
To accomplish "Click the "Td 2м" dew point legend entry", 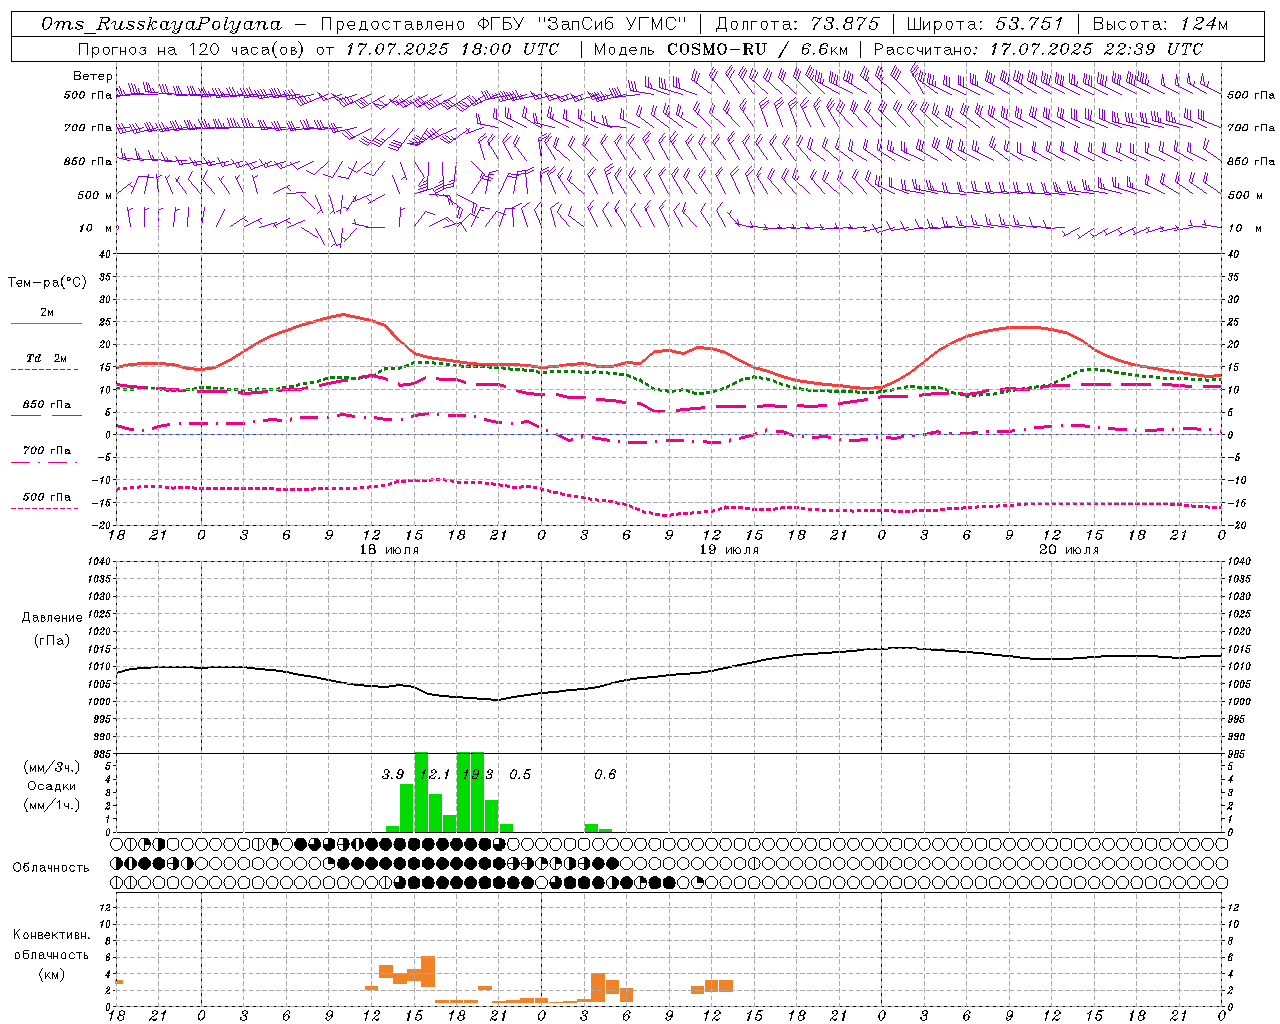I will point(47,358).
